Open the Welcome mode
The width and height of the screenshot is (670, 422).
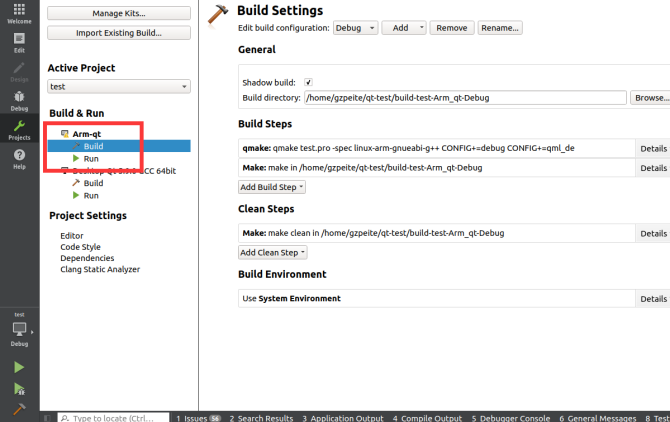tap(19, 14)
